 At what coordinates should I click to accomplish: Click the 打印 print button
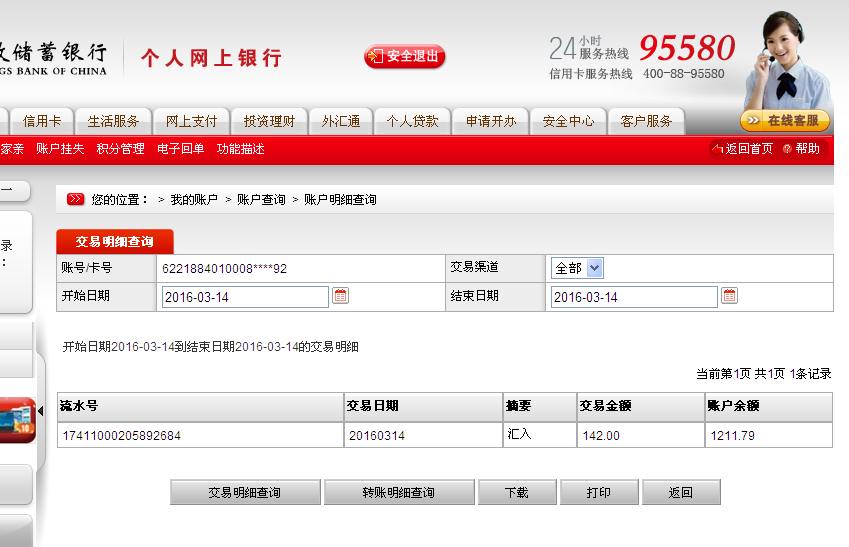(598, 493)
